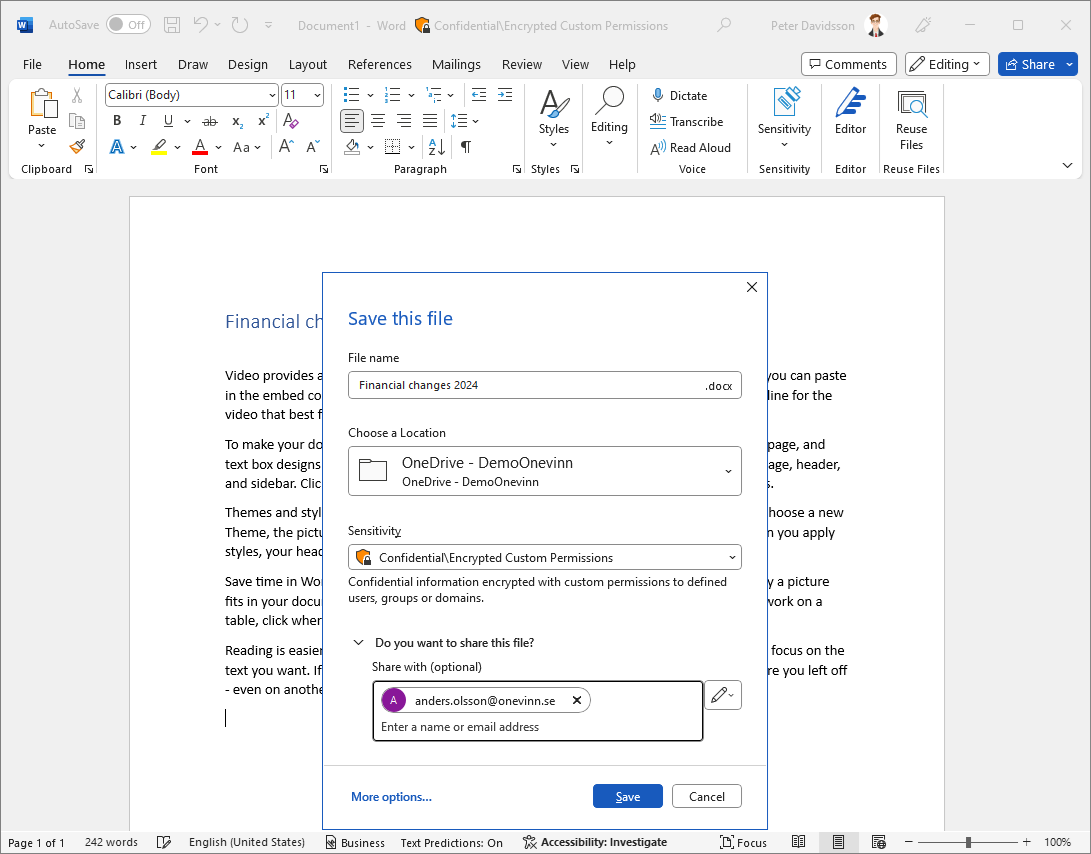Screen dimensions: 1091x854
Task: Click the Format Painter icon
Action: (77, 147)
